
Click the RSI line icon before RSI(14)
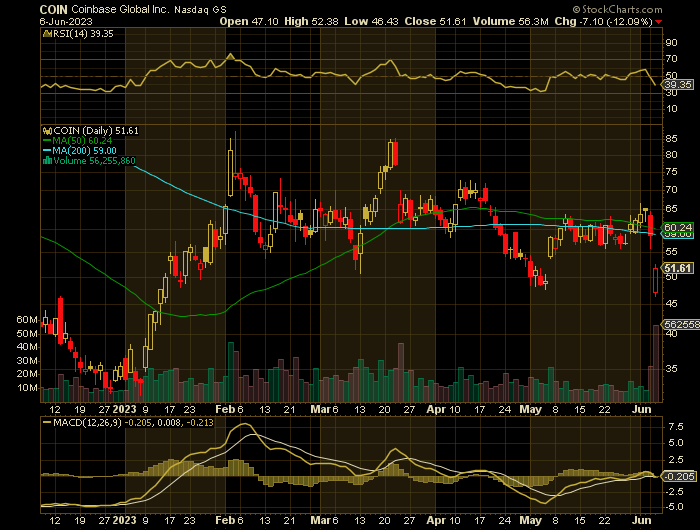(x=47, y=34)
